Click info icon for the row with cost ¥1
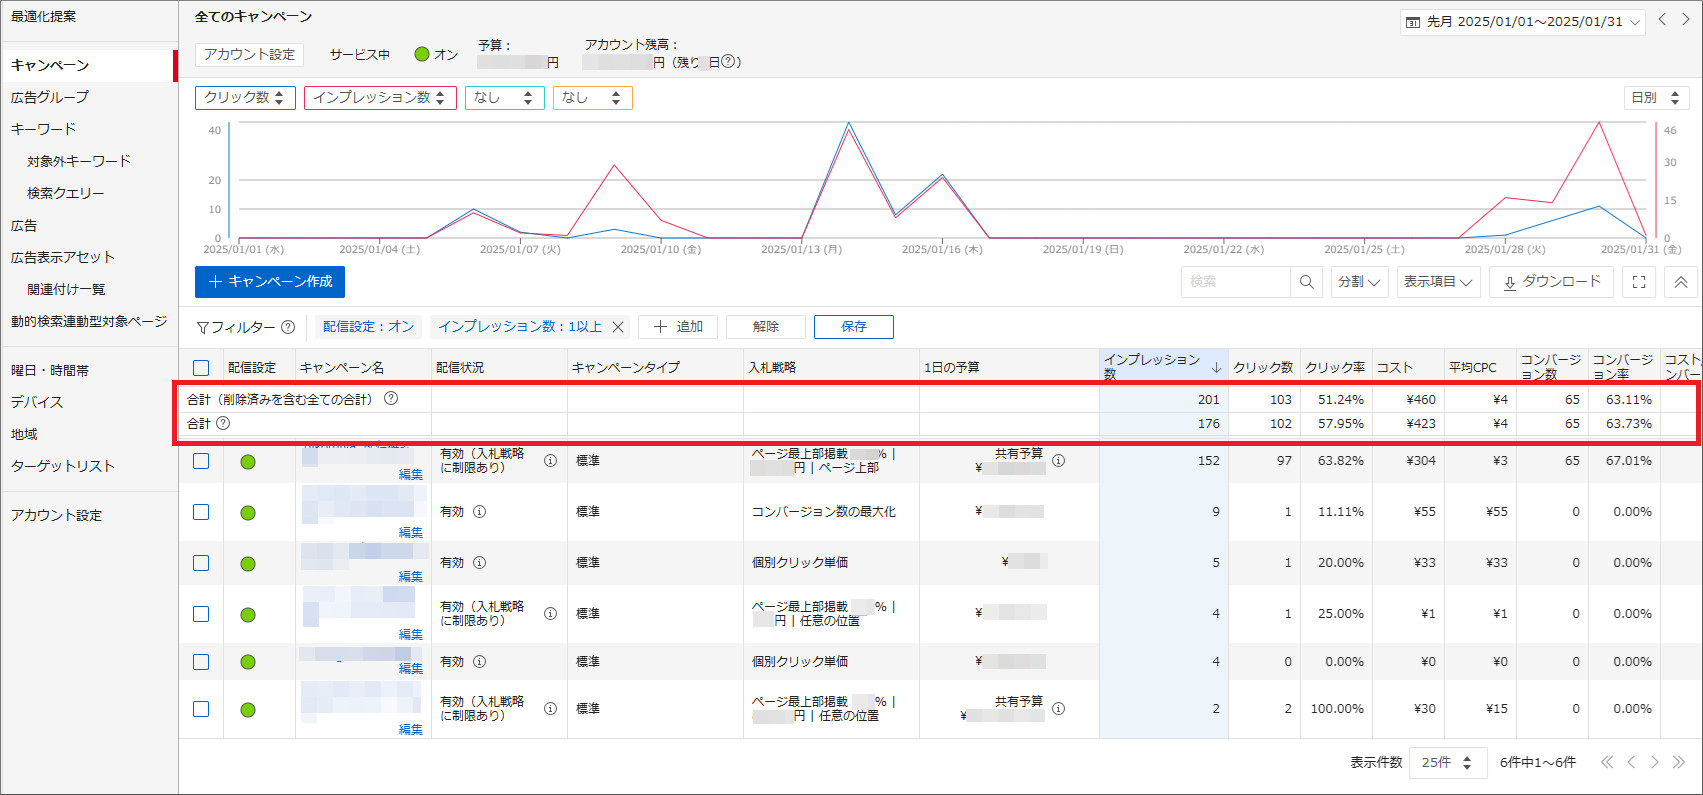1703x795 pixels. click(x=550, y=614)
